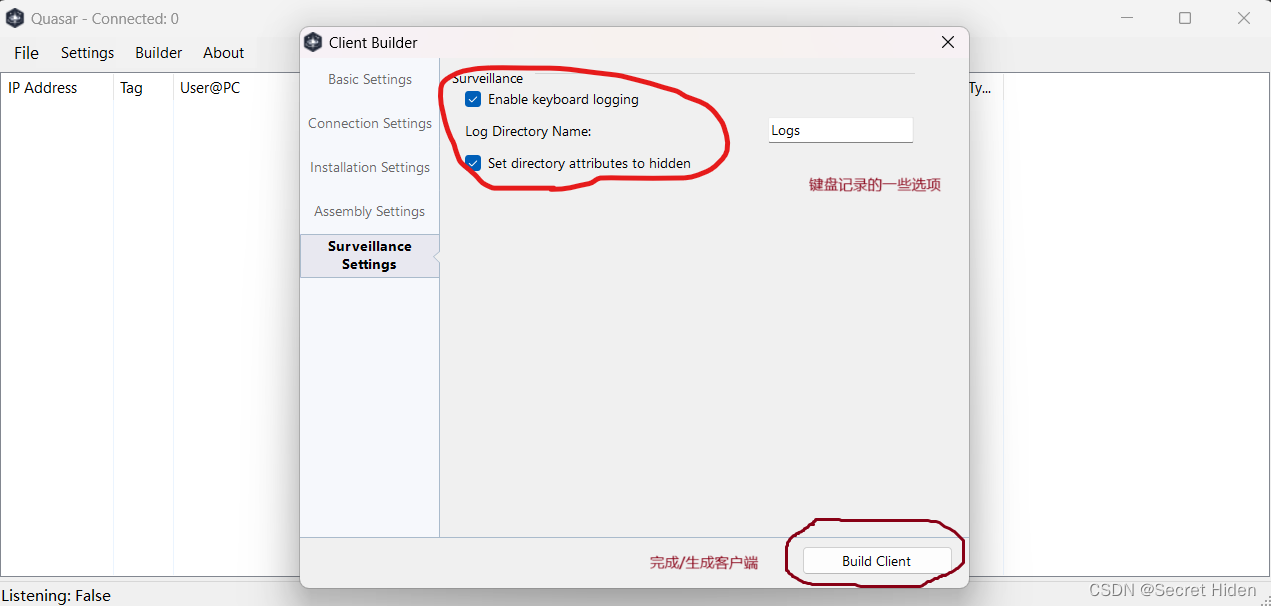The image size is (1271, 606).
Task: Open the About menu
Action: click(x=224, y=53)
